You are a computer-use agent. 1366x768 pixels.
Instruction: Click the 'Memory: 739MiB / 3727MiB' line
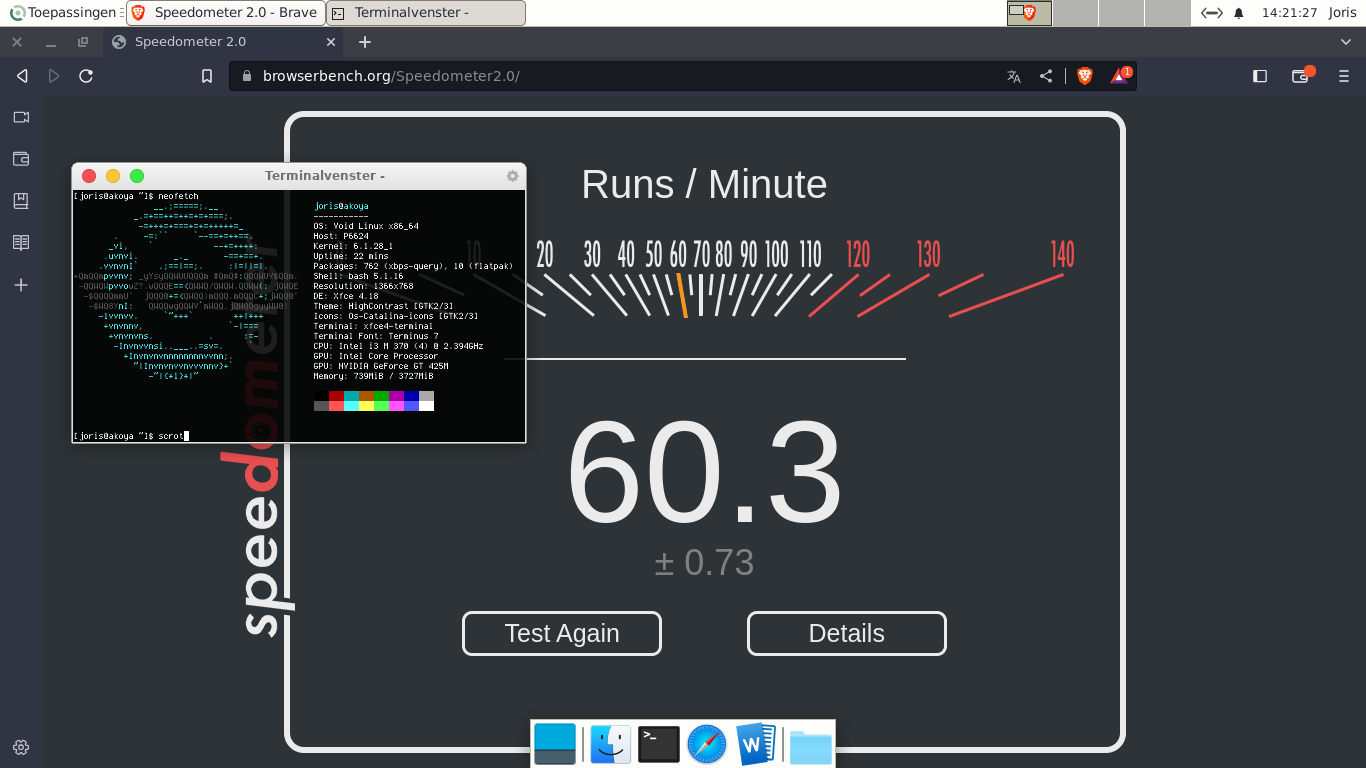pos(373,376)
